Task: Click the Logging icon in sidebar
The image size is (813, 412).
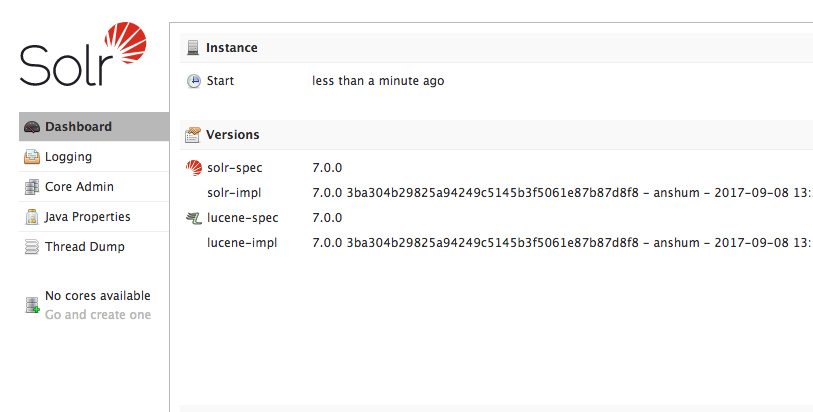Action: pos(32,157)
